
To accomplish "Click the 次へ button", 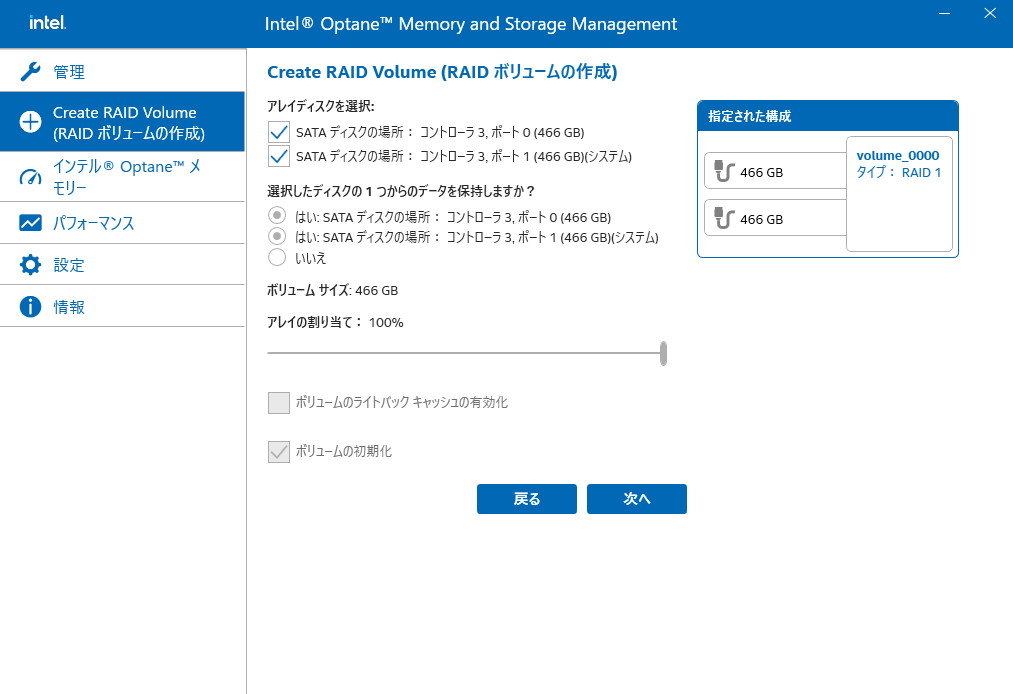I will coord(636,499).
